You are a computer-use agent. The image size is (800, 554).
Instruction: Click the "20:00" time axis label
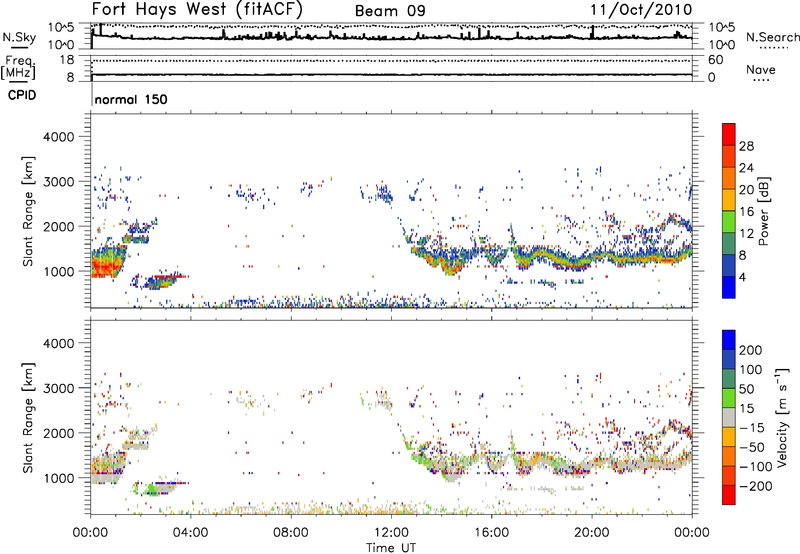point(591,533)
